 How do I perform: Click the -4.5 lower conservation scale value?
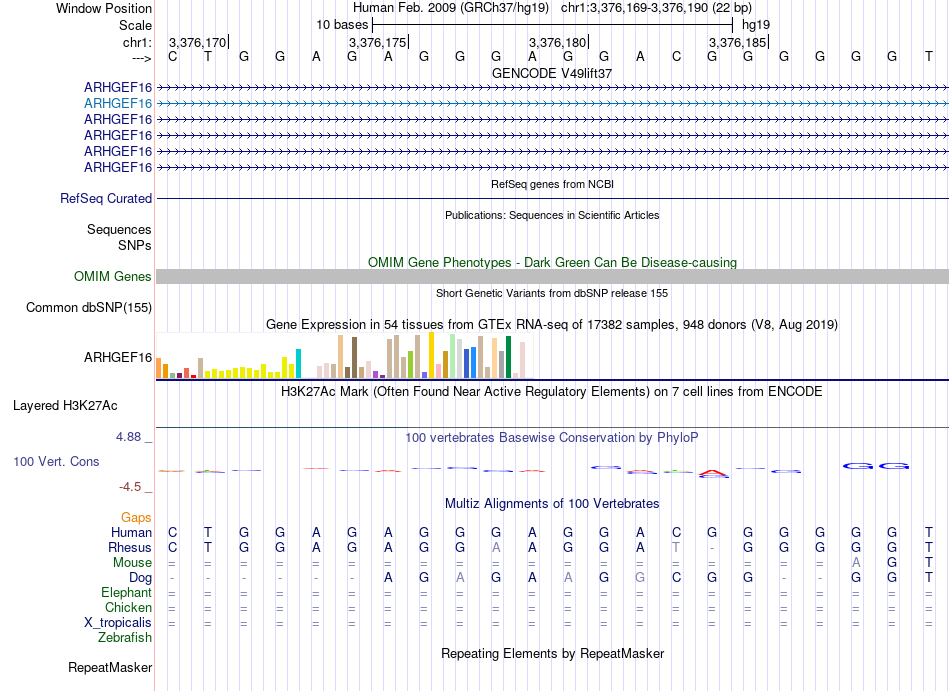click(x=130, y=487)
